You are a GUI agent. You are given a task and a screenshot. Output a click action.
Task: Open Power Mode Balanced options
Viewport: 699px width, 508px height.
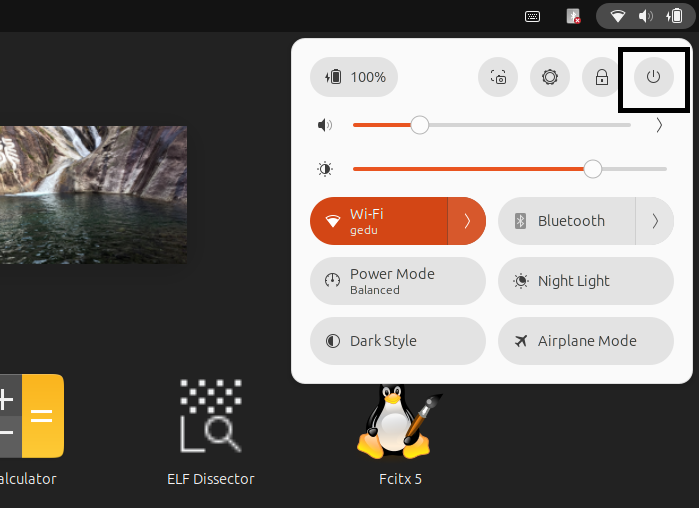tap(398, 281)
